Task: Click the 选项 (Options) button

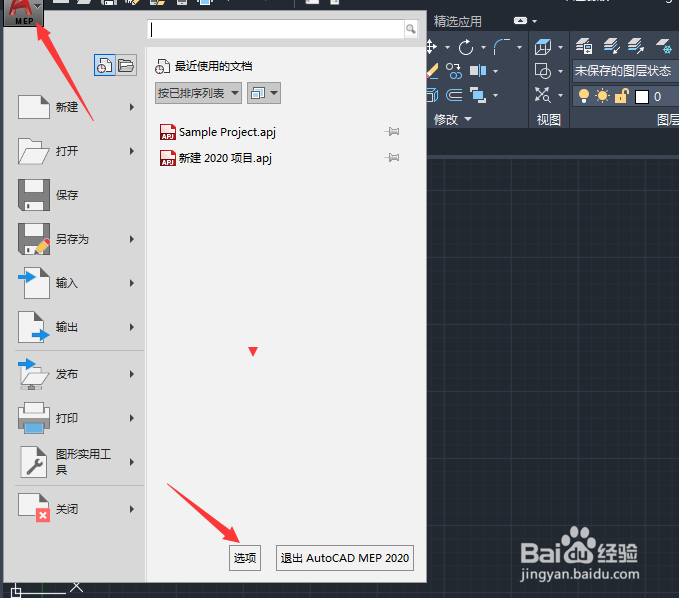Action: click(245, 558)
